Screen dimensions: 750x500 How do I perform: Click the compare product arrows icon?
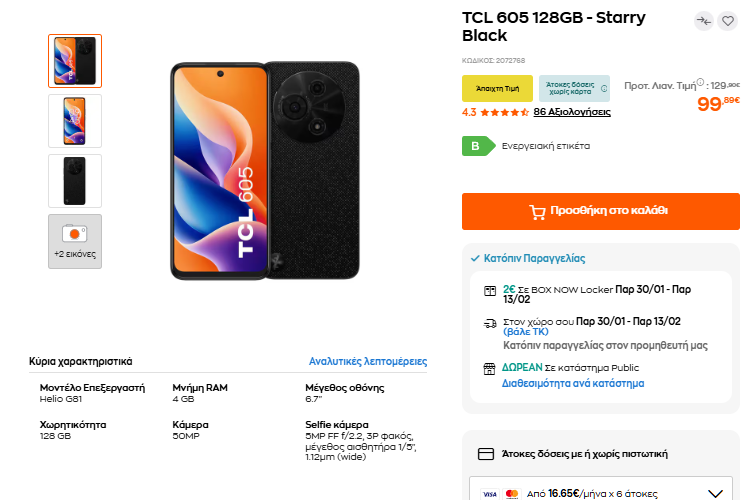[703, 20]
